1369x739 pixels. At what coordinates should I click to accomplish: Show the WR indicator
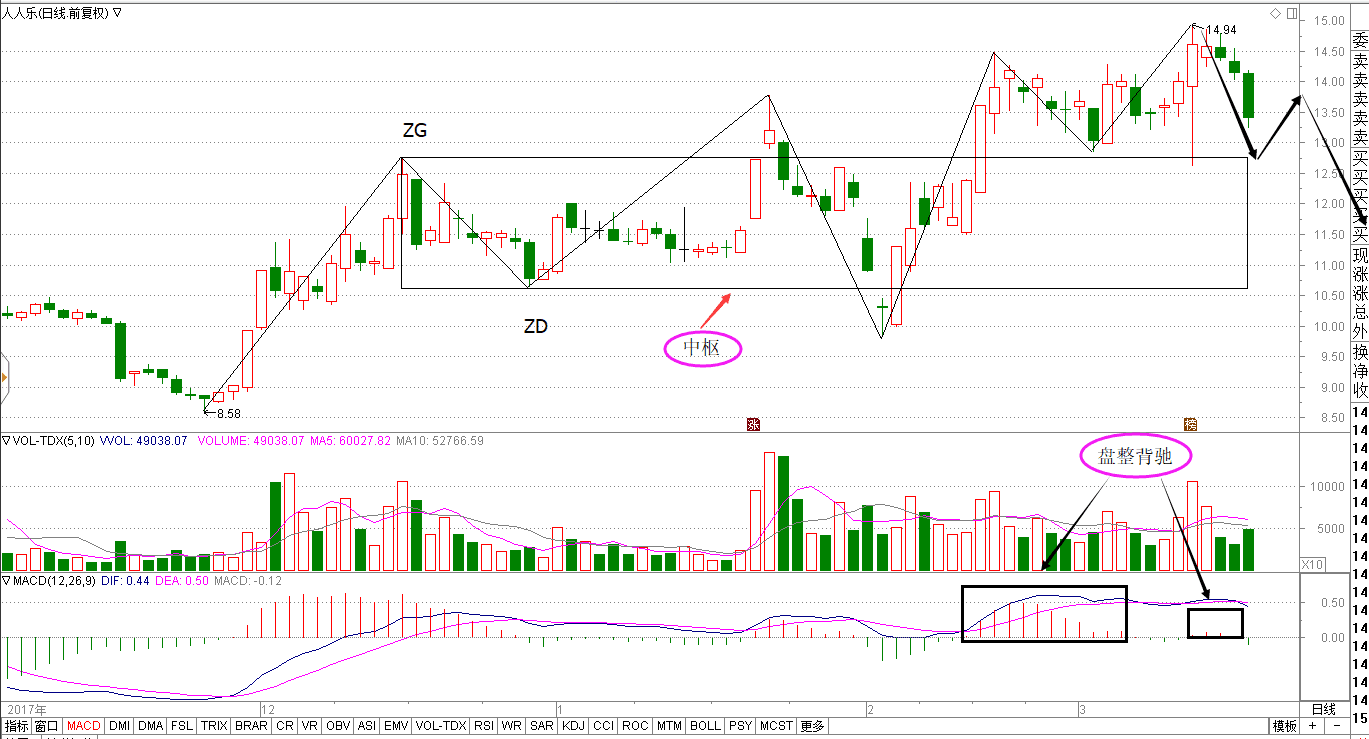(512, 726)
